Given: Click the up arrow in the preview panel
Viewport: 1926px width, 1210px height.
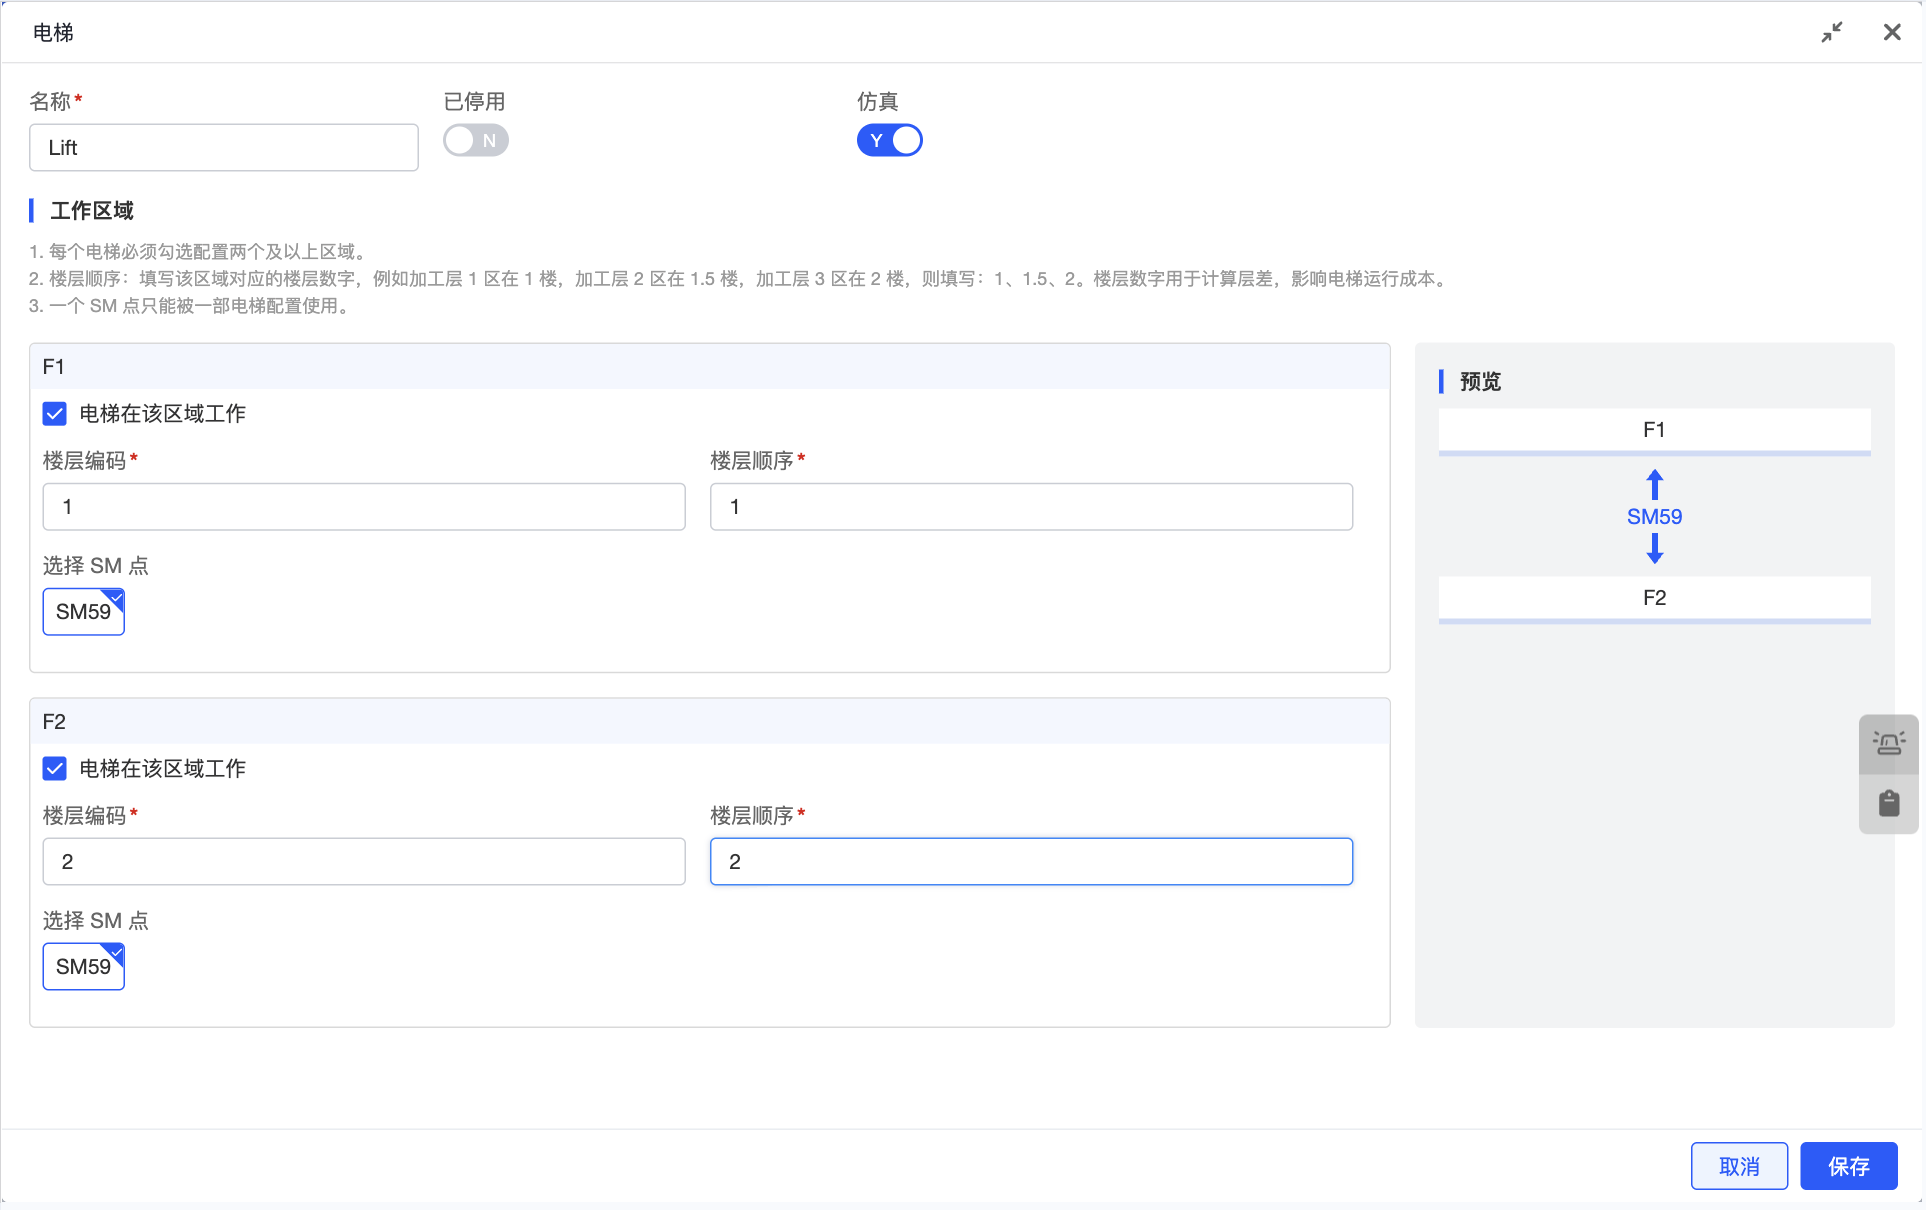Looking at the screenshot, I should pos(1655,485).
